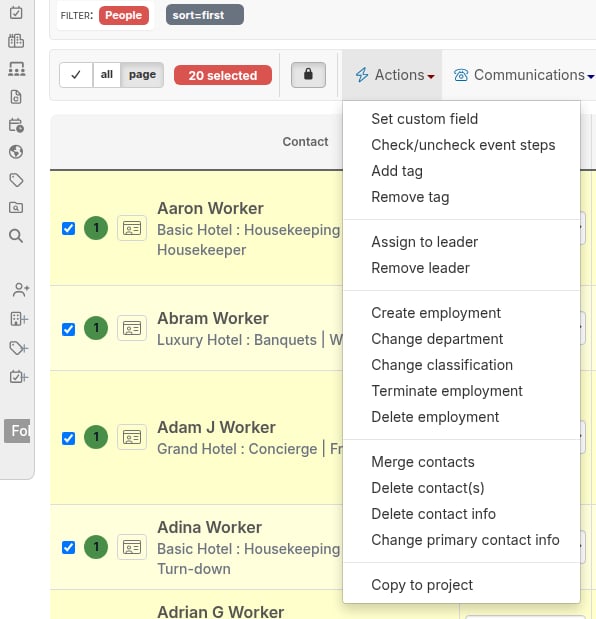Click green badge 1 for Aaron Worker
This screenshot has height=619, width=596.
click(96, 228)
